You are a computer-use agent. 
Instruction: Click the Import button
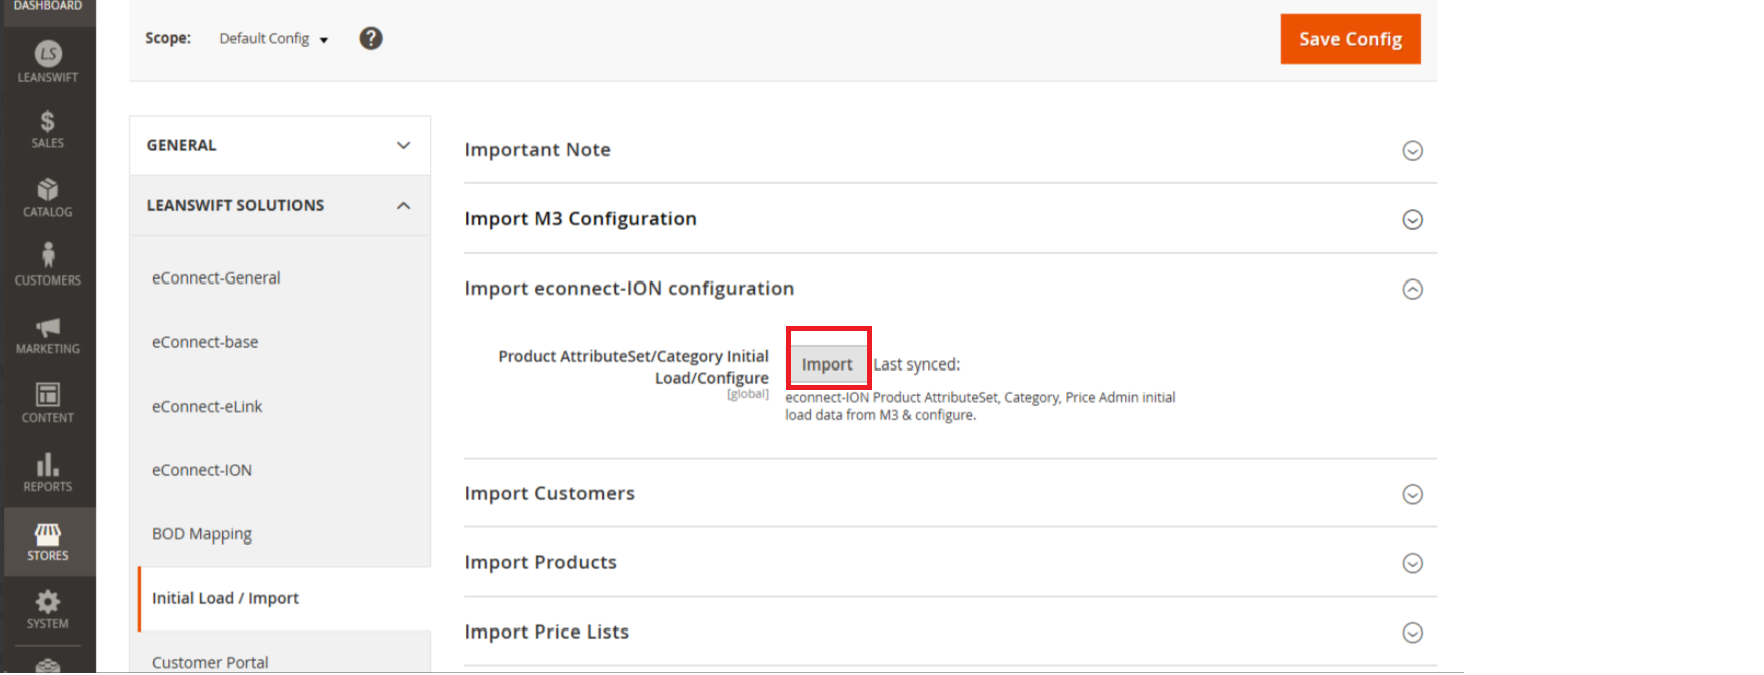(x=827, y=365)
